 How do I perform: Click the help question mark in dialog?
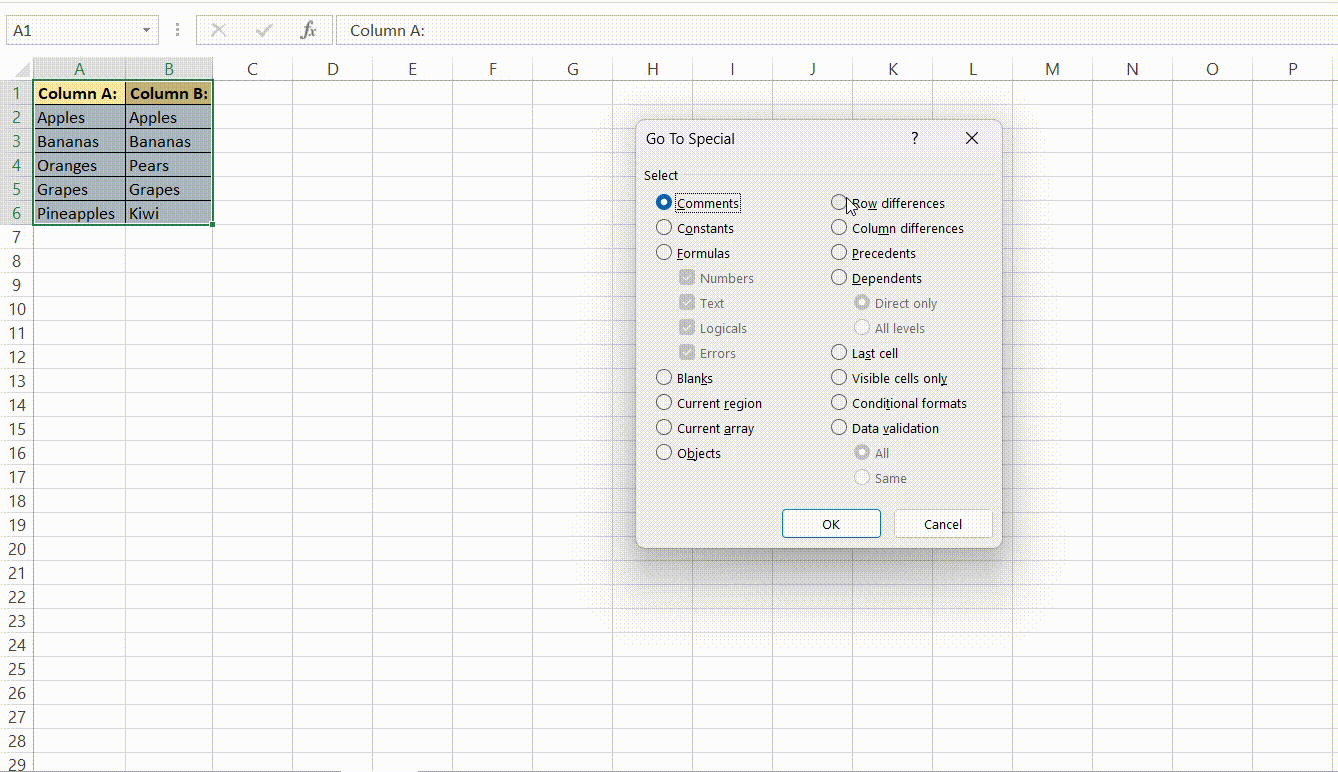914,138
